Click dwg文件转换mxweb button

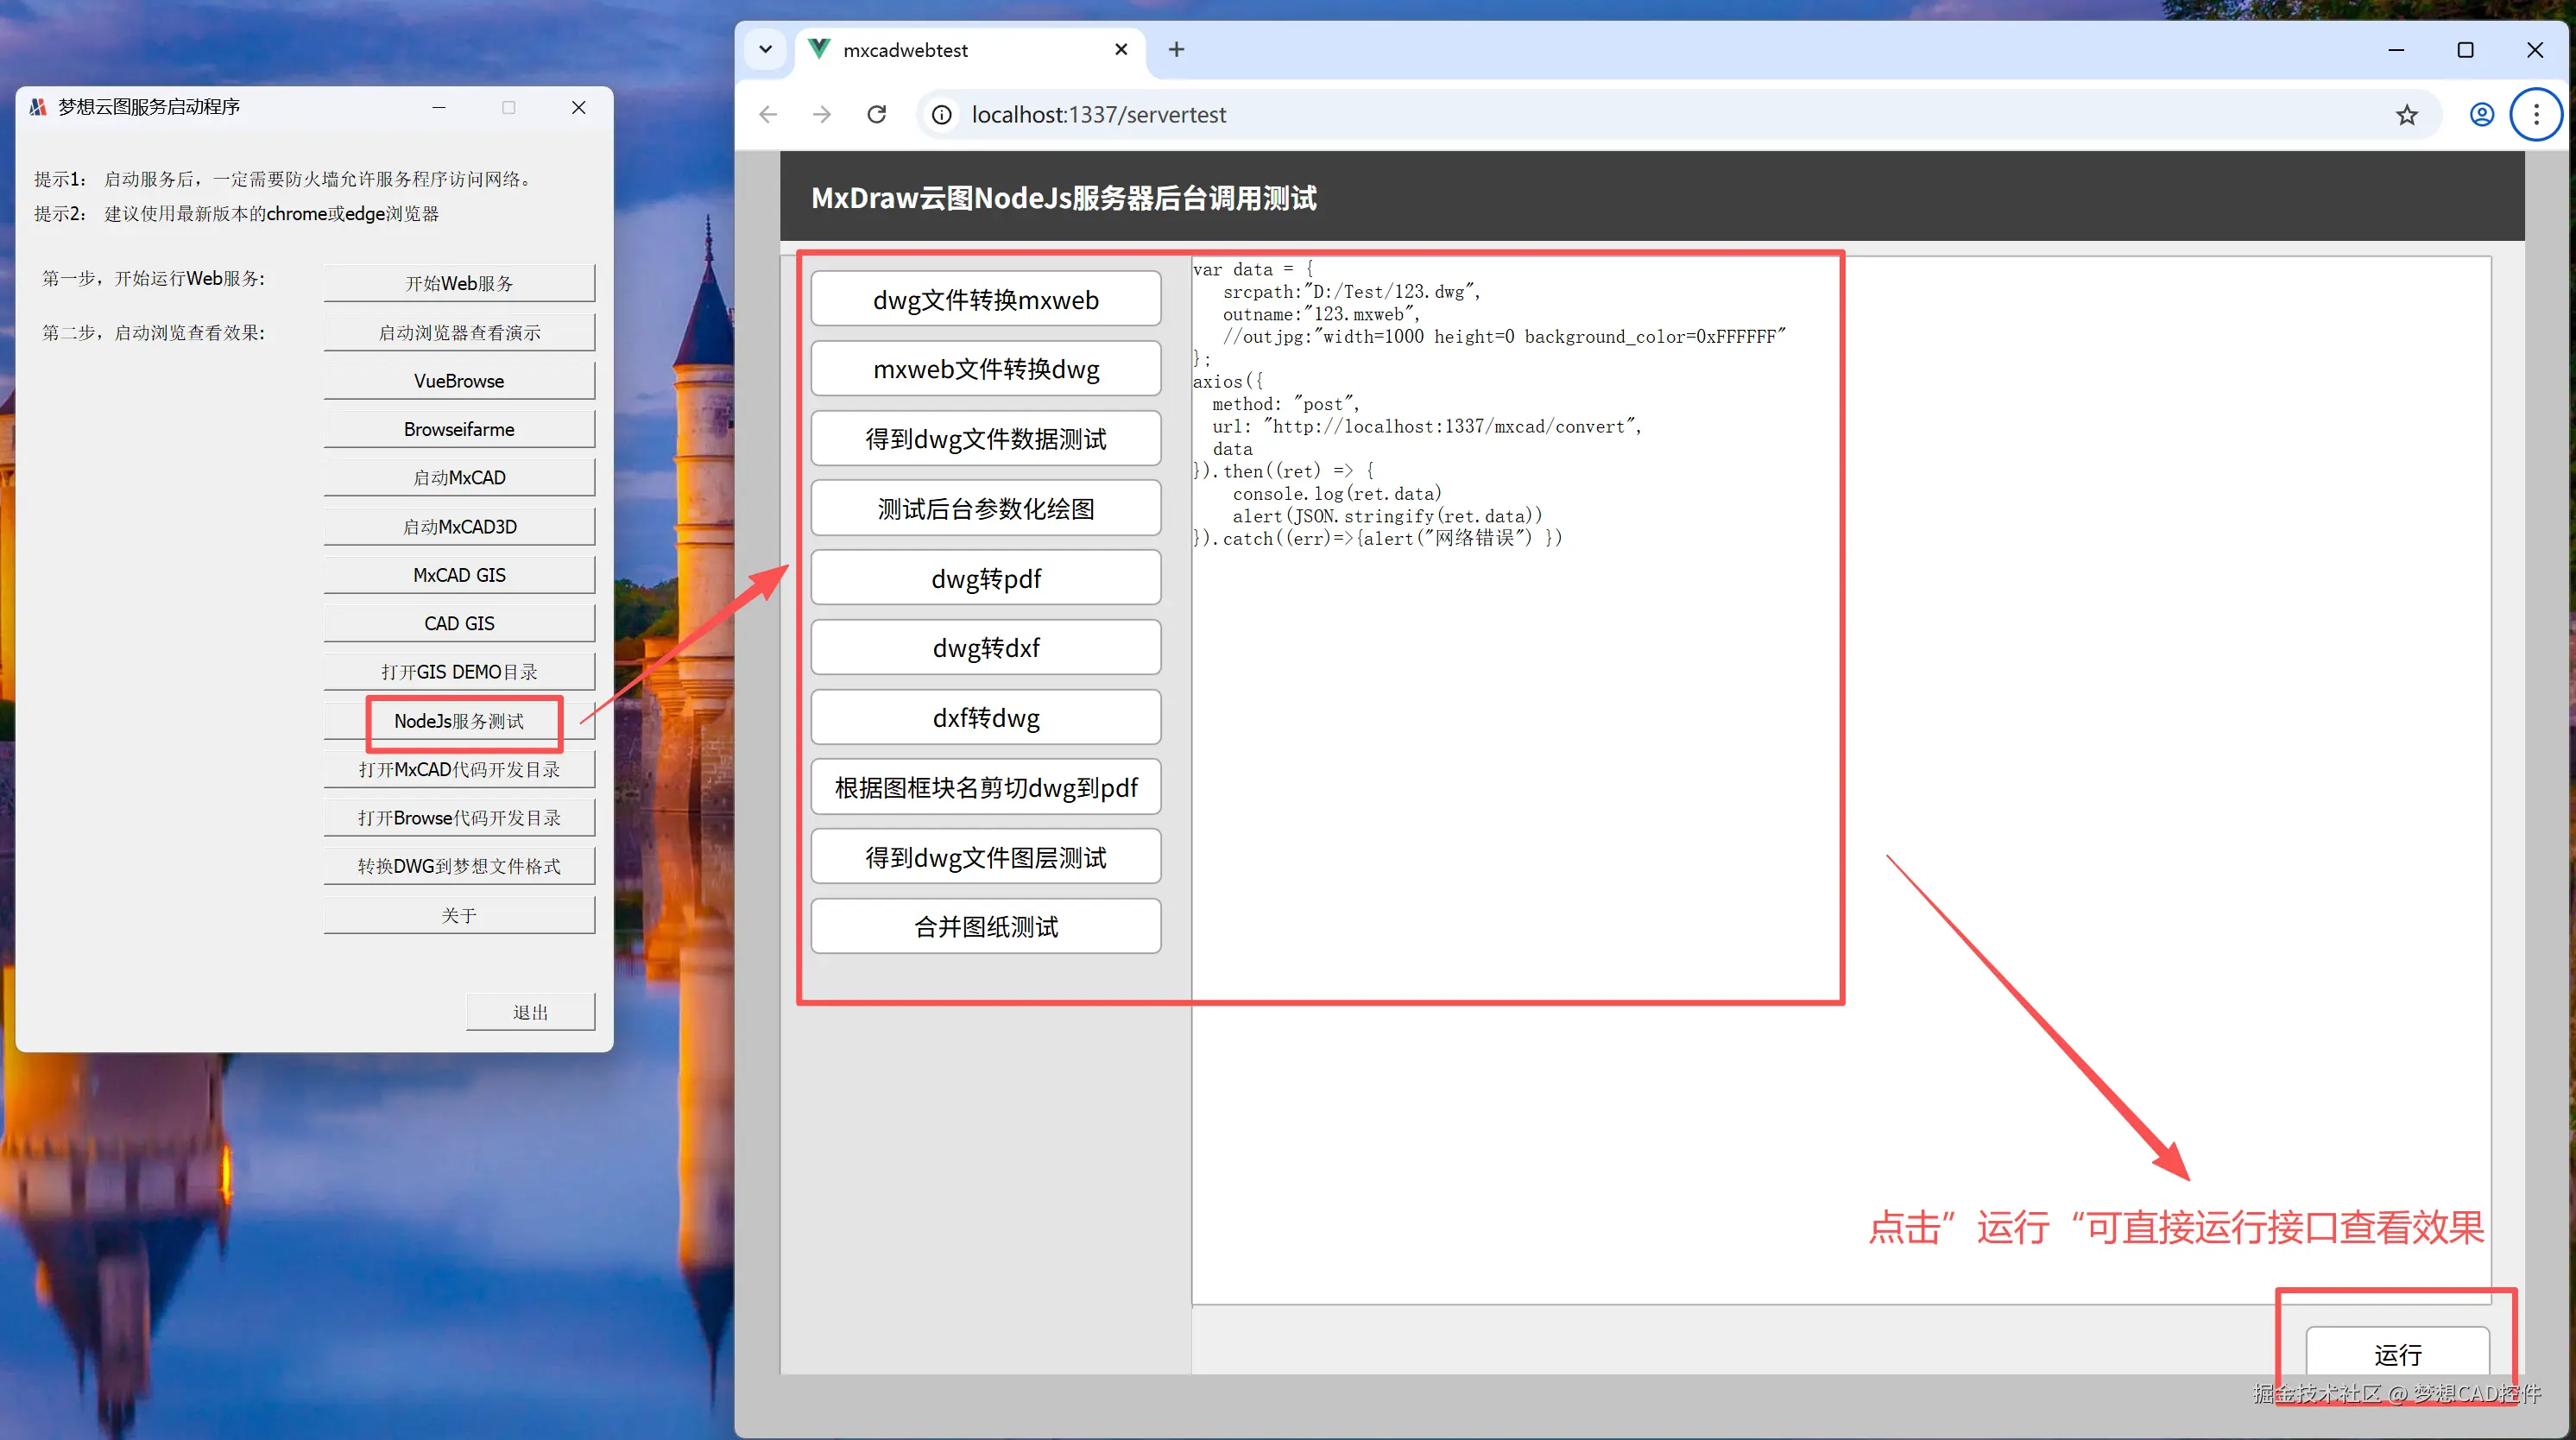tap(985, 299)
